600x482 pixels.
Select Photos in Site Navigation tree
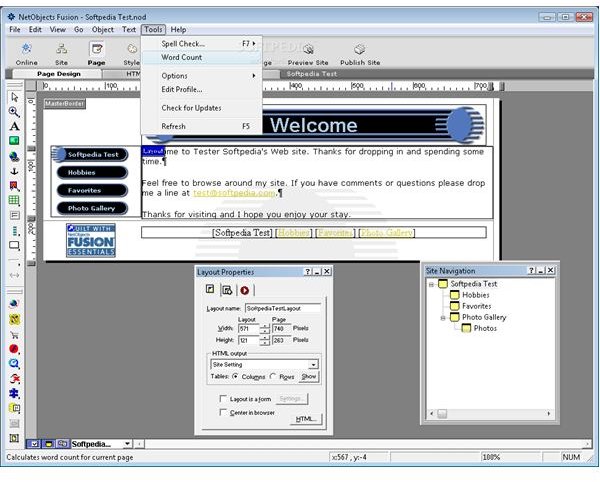[485, 328]
